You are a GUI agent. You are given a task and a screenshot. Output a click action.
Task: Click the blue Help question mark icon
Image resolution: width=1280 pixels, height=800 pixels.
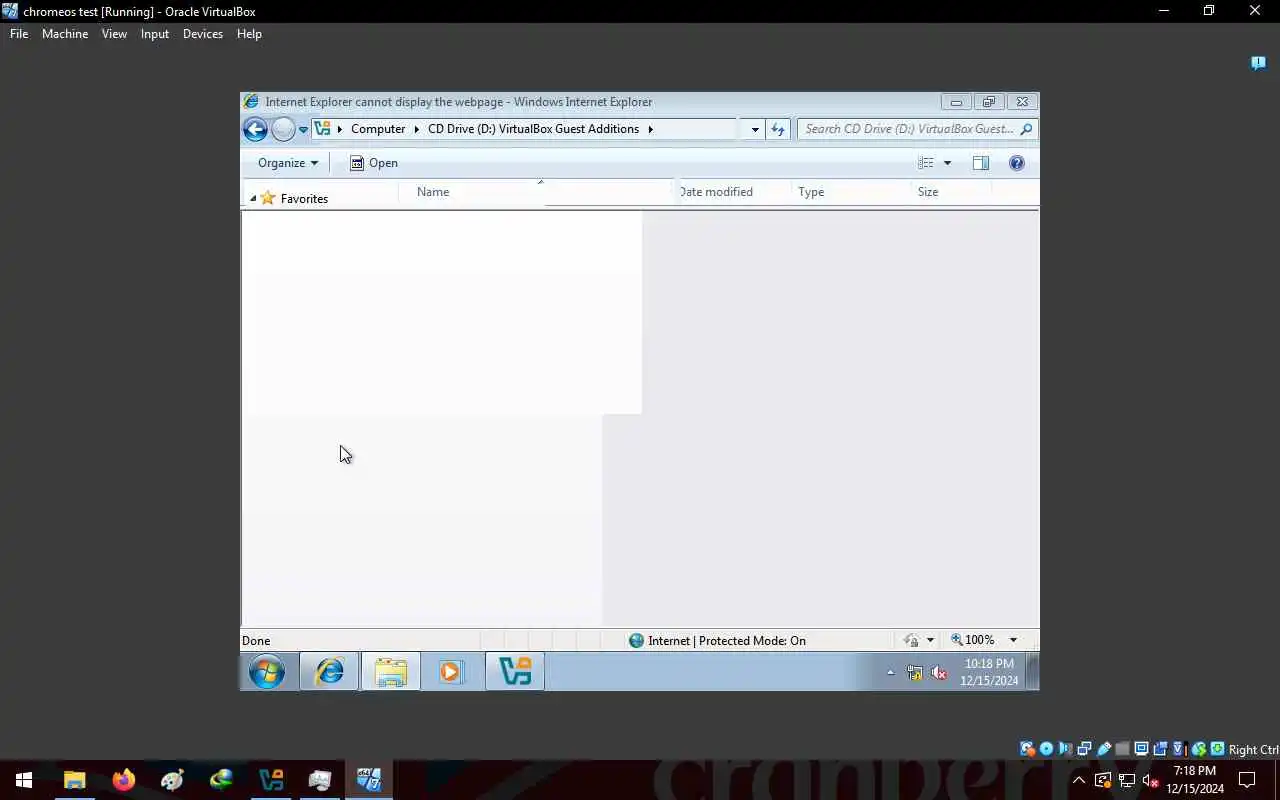click(1017, 163)
